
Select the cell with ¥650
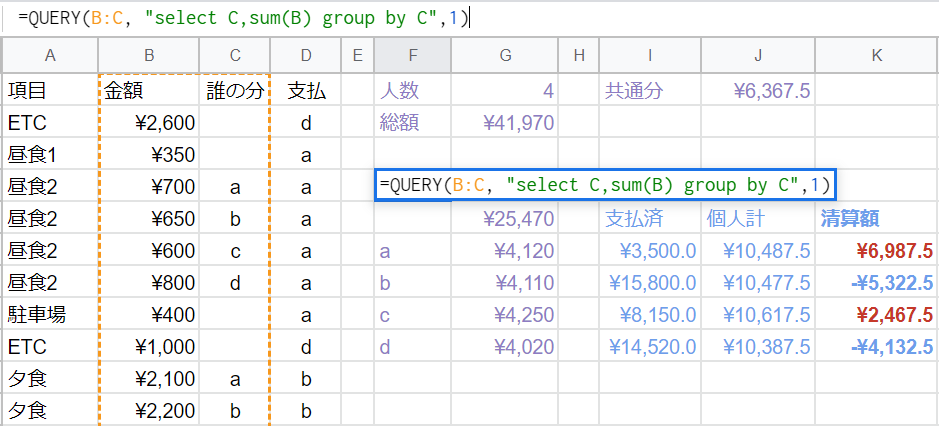[x=149, y=219]
